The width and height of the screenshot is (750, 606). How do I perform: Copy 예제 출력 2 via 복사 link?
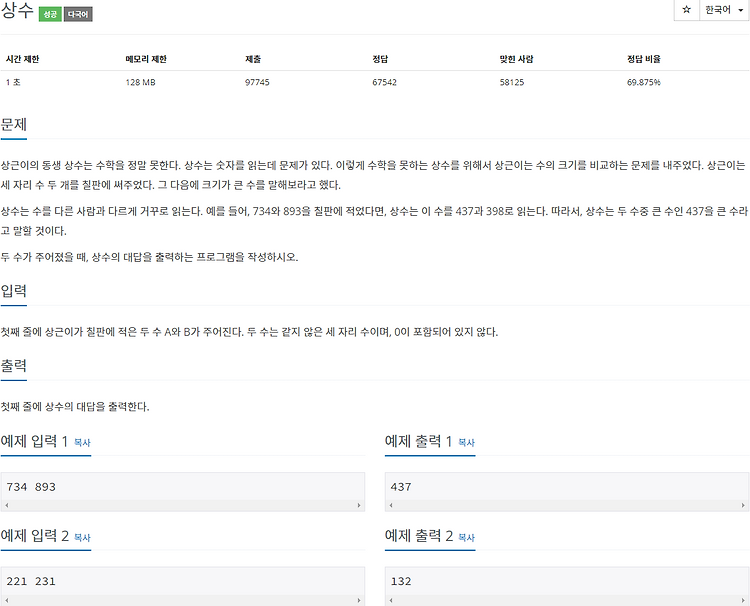pyautogui.click(x=466, y=538)
